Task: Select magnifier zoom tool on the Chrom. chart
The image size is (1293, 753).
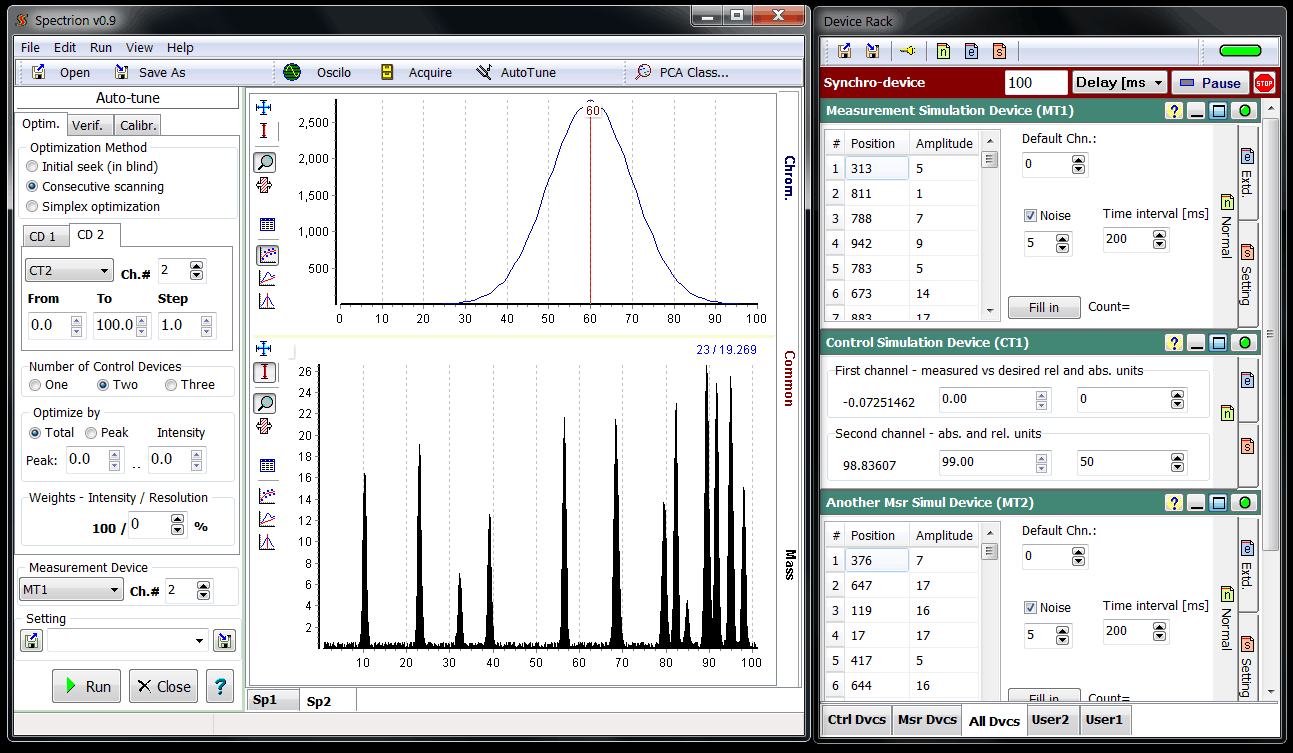Action: click(265, 162)
